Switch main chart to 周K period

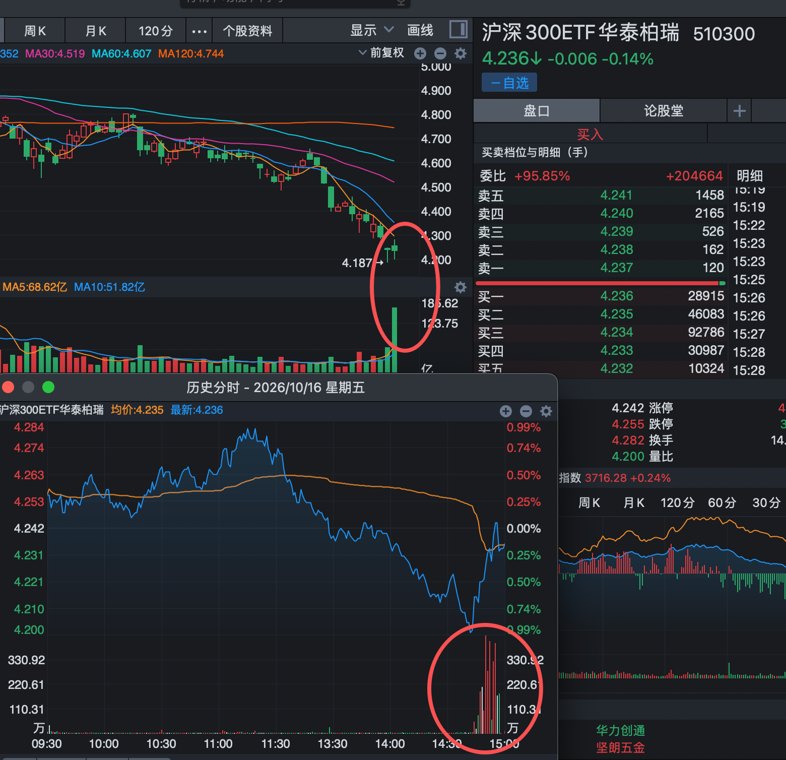(35, 31)
